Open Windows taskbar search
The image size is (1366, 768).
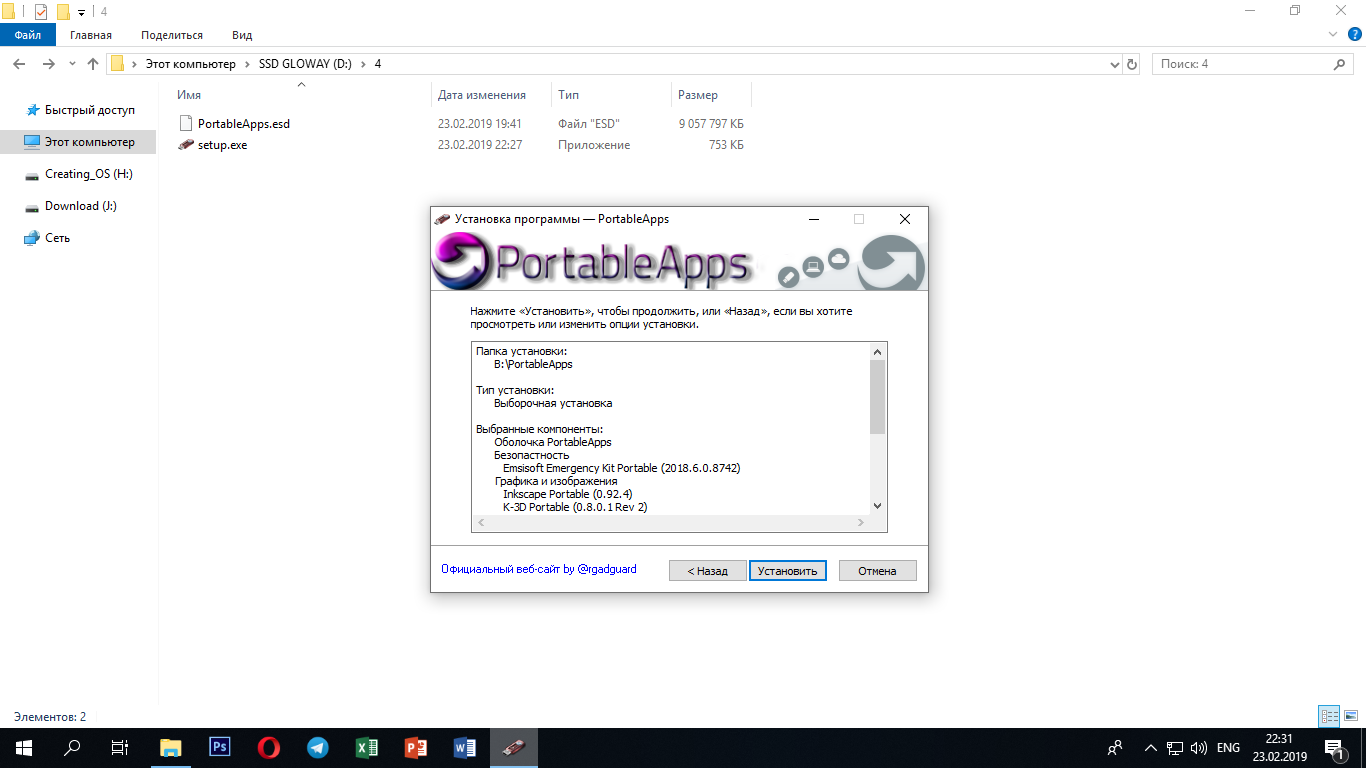72,748
